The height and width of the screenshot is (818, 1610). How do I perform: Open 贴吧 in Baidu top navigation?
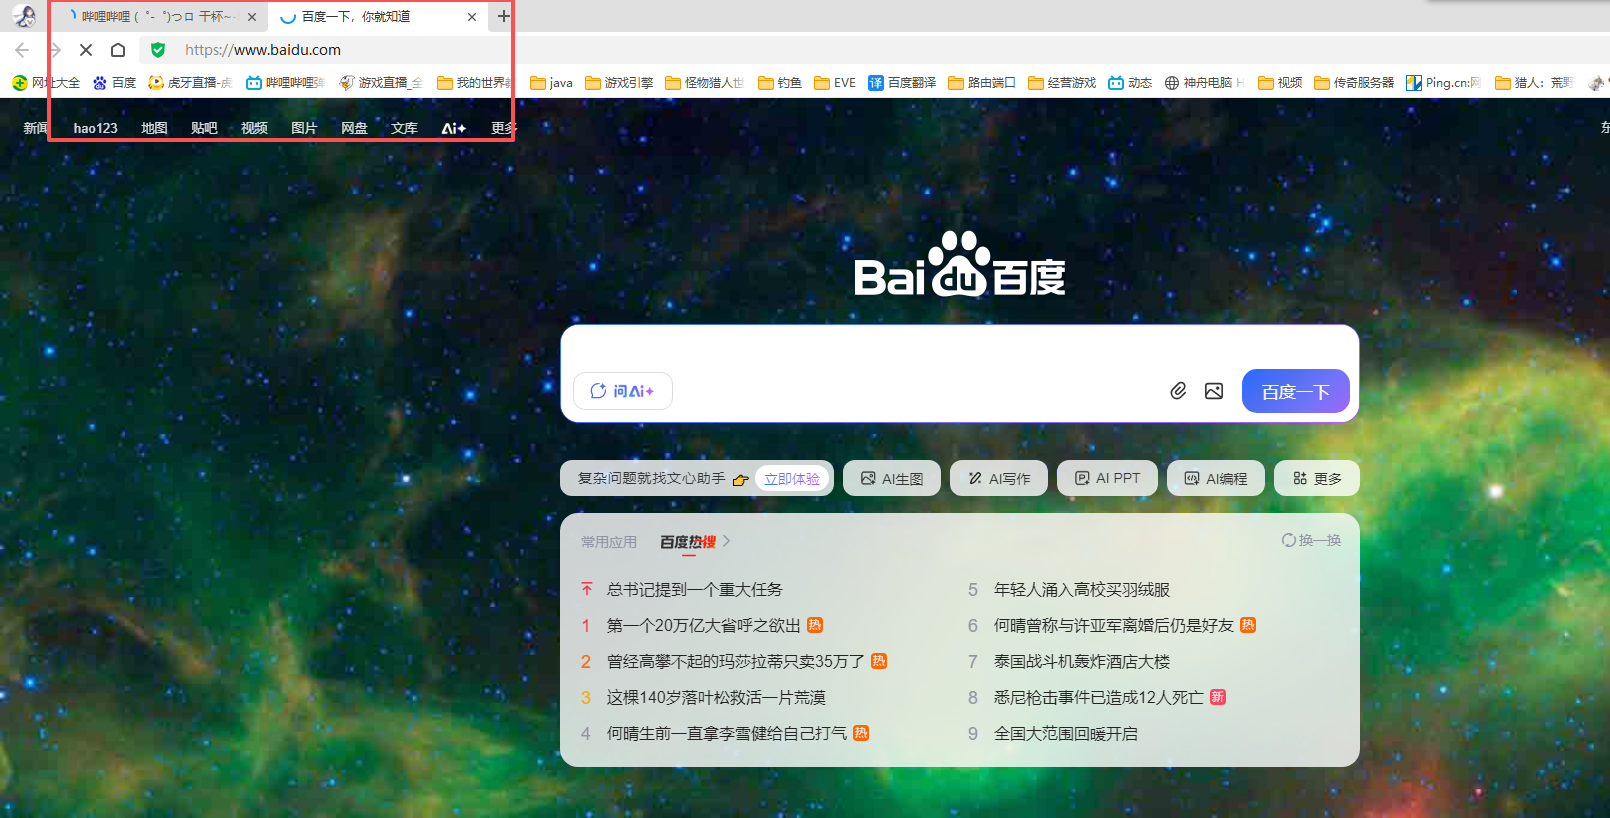(204, 128)
